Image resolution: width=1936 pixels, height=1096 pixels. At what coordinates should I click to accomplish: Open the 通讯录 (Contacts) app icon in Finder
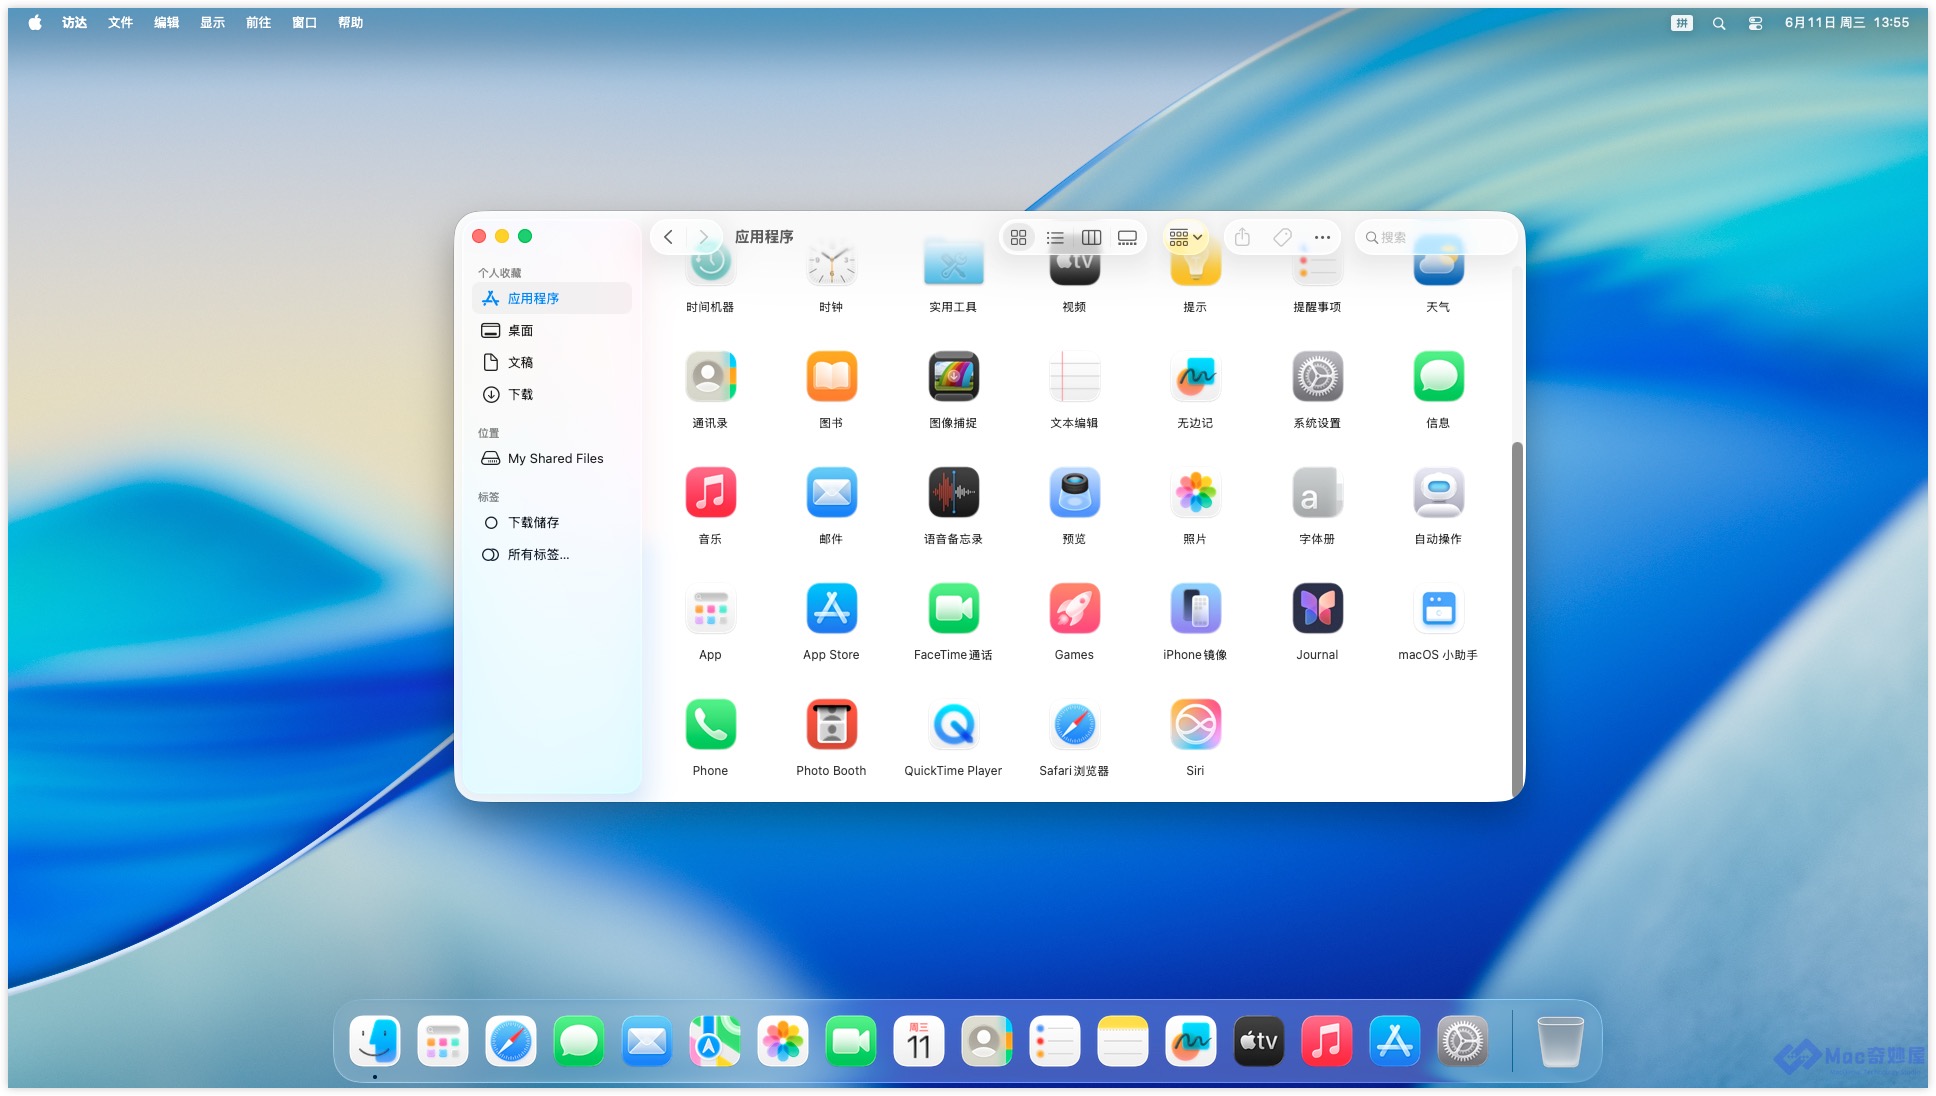(x=710, y=377)
